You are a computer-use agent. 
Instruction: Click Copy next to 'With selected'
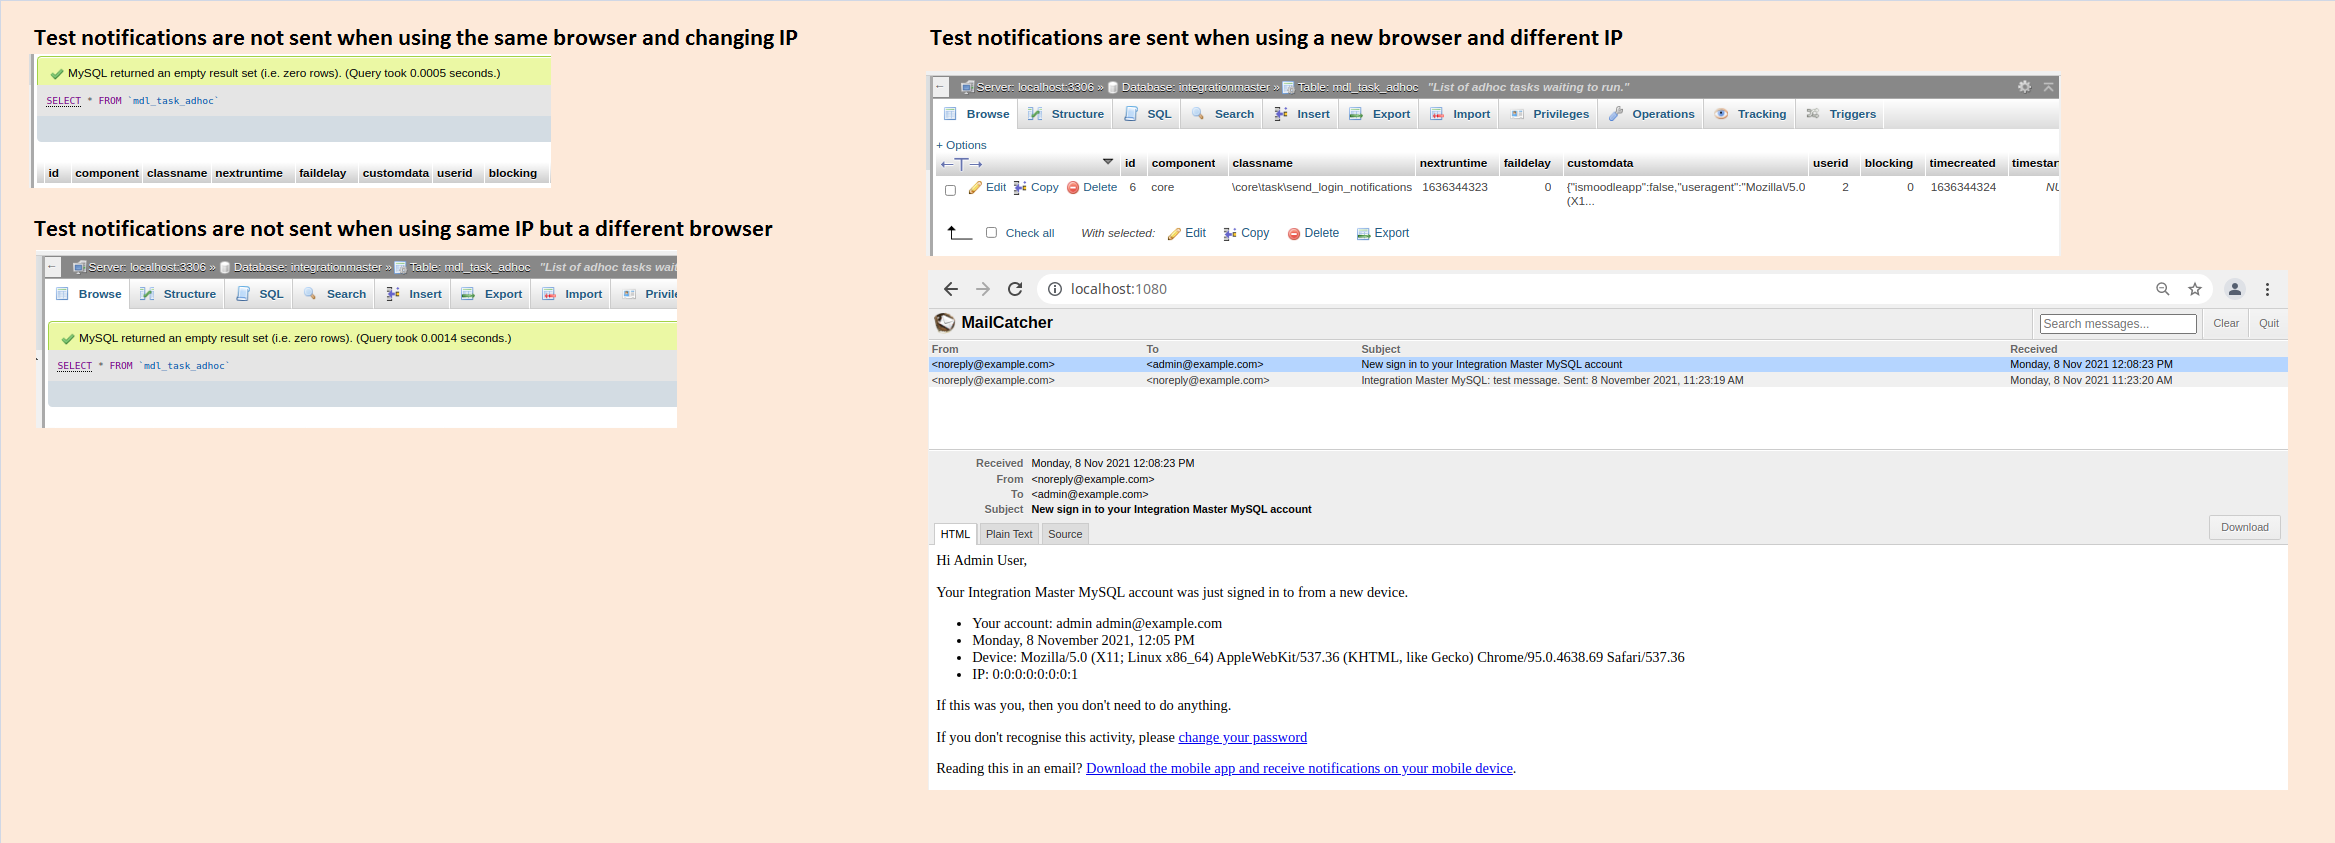(x=1246, y=233)
